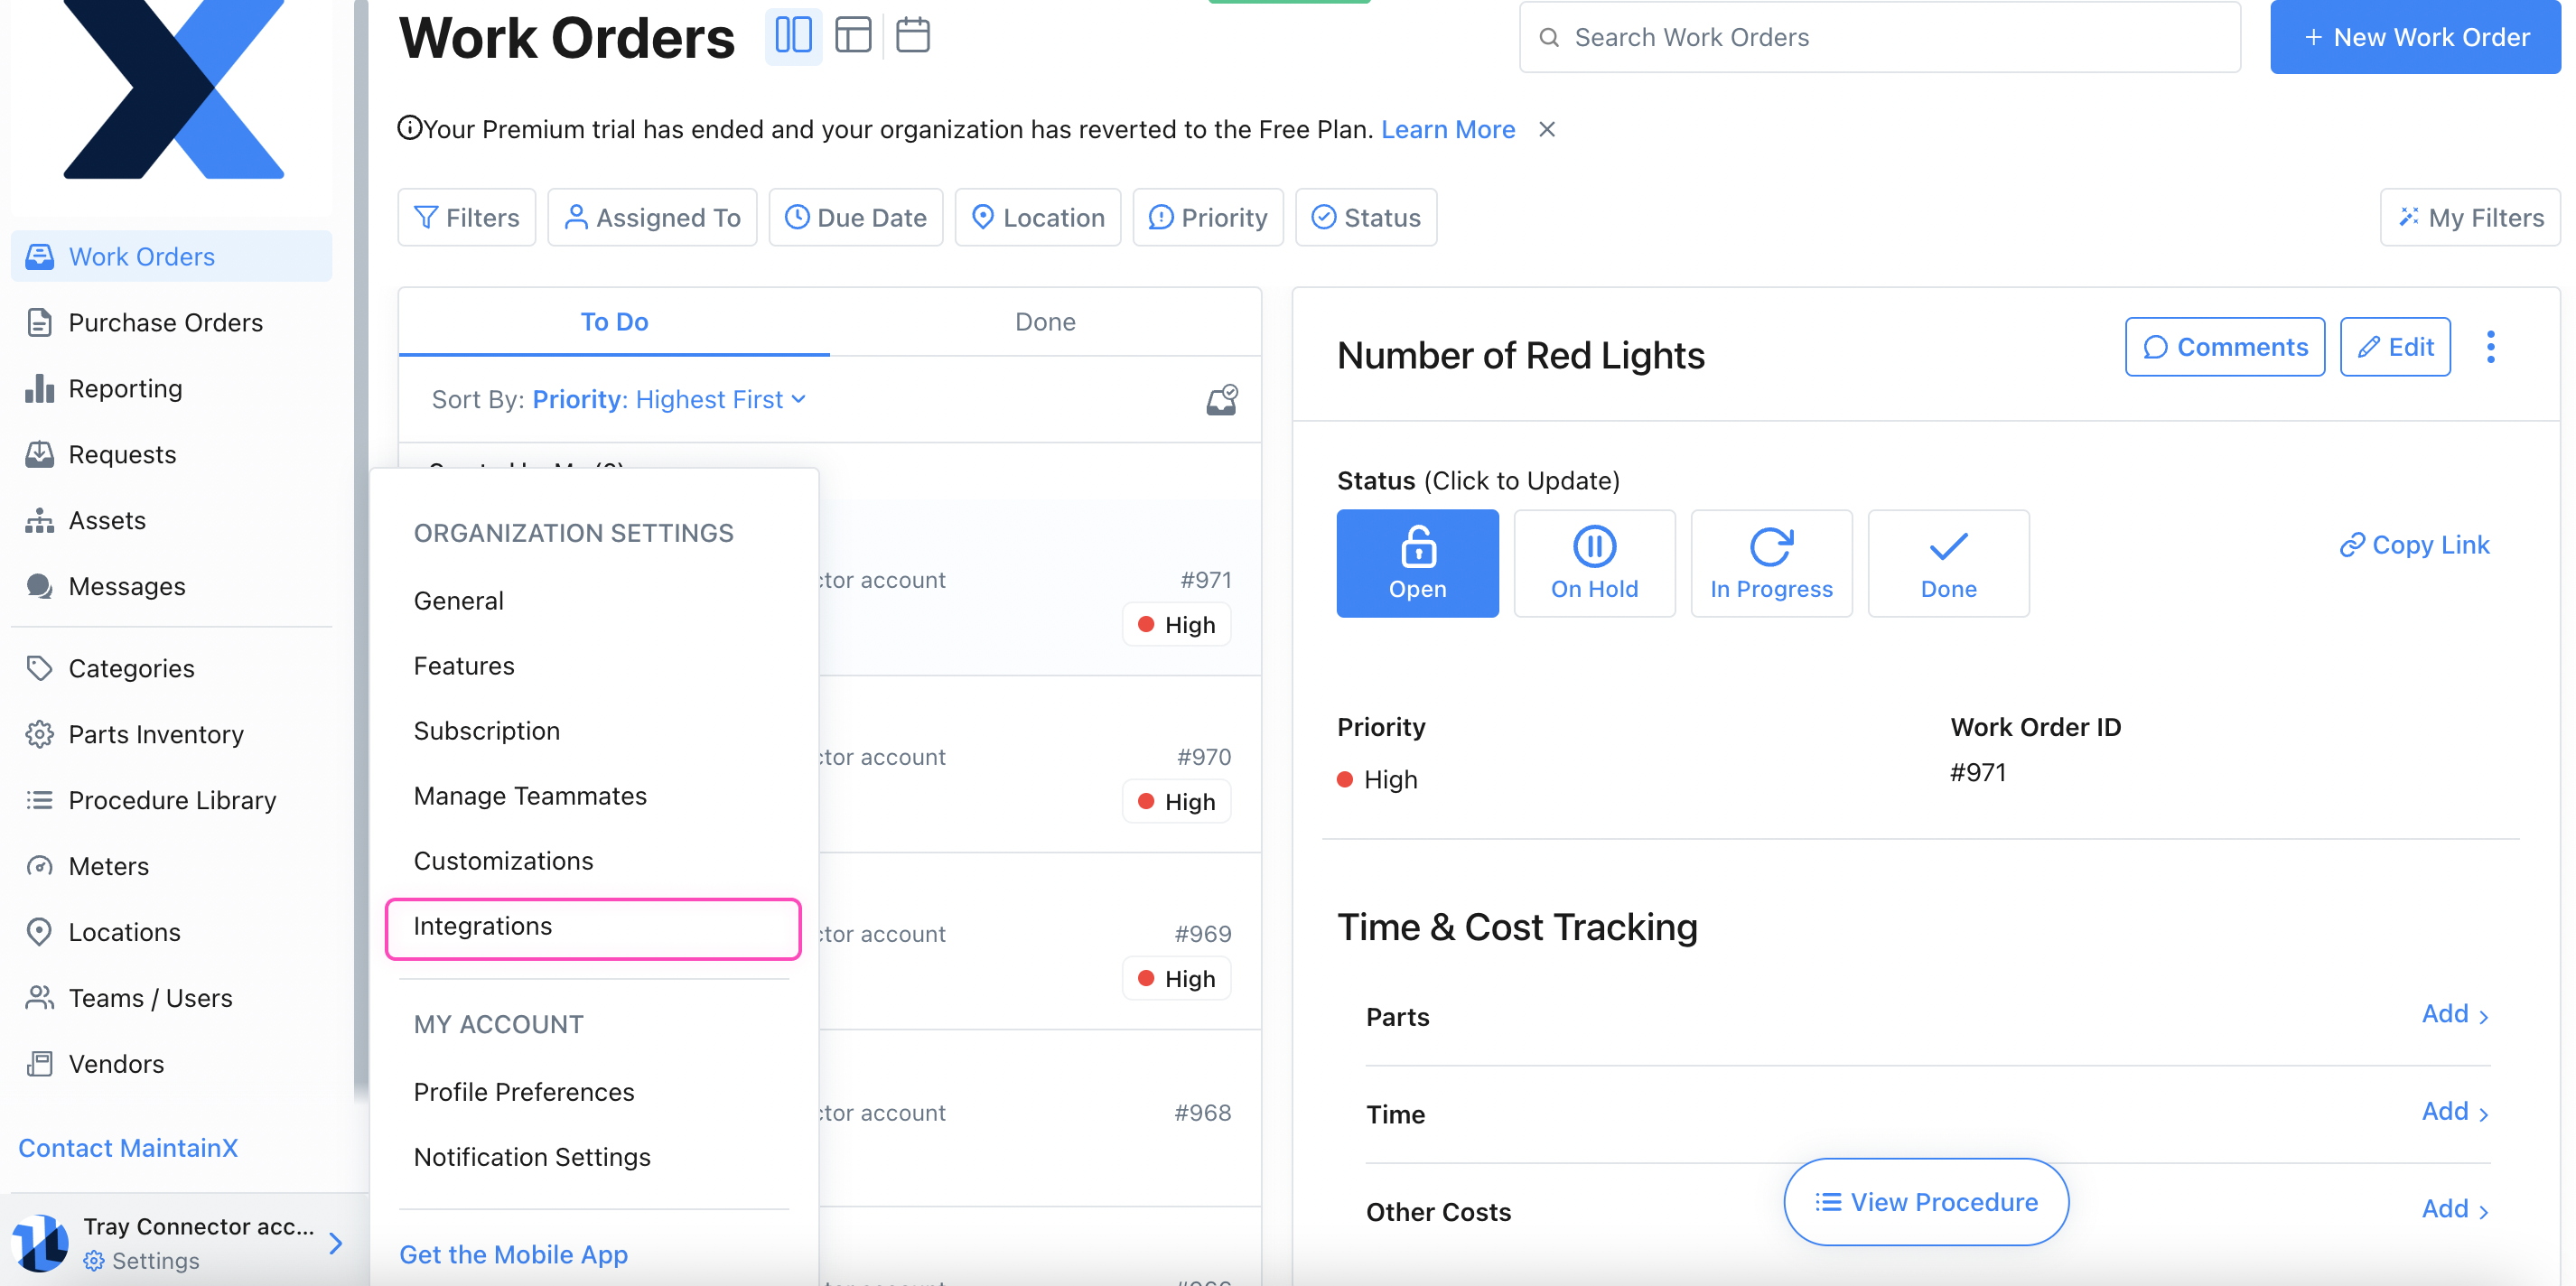Screen dimensions: 2576x1286
Task: Open the Sort By Priority dropdown
Action: point(667,399)
